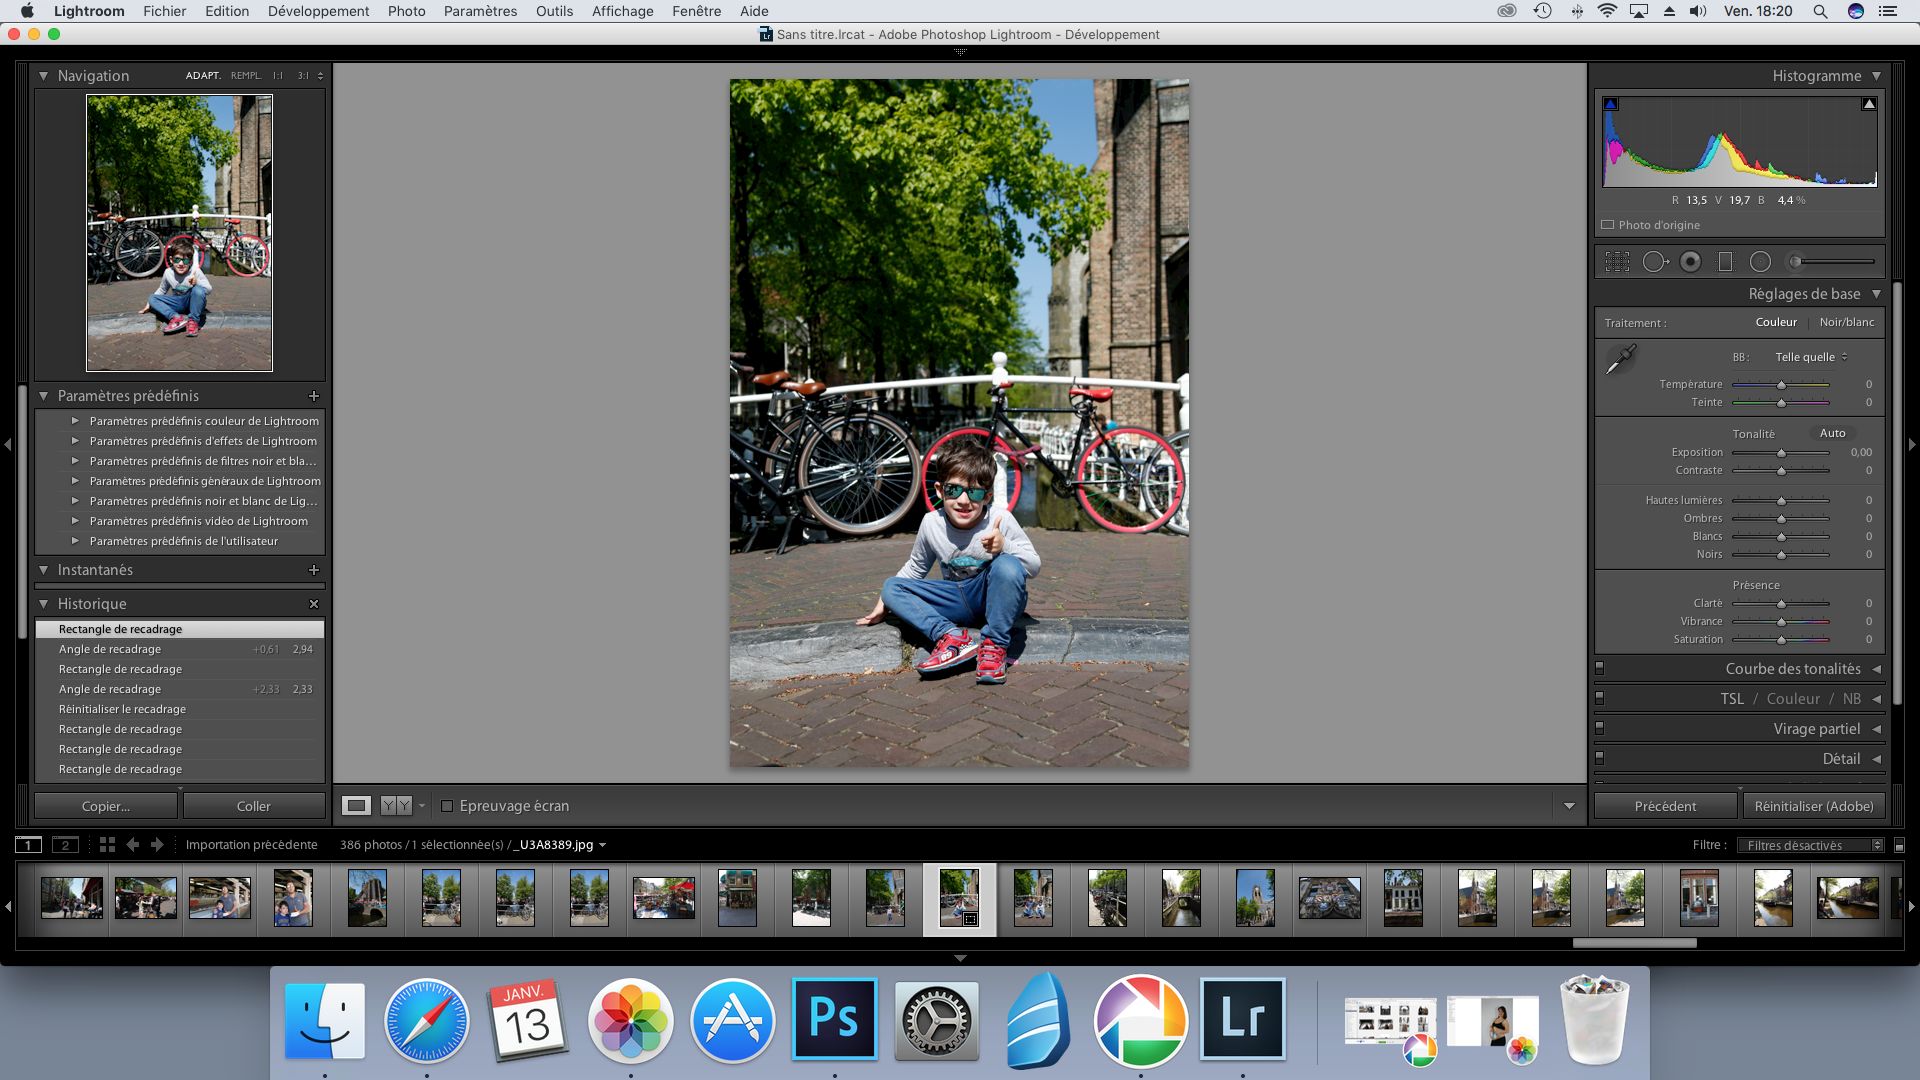The width and height of the screenshot is (1920, 1080).
Task: Open Grid view from filmstrip bar
Action: tap(107, 845)
